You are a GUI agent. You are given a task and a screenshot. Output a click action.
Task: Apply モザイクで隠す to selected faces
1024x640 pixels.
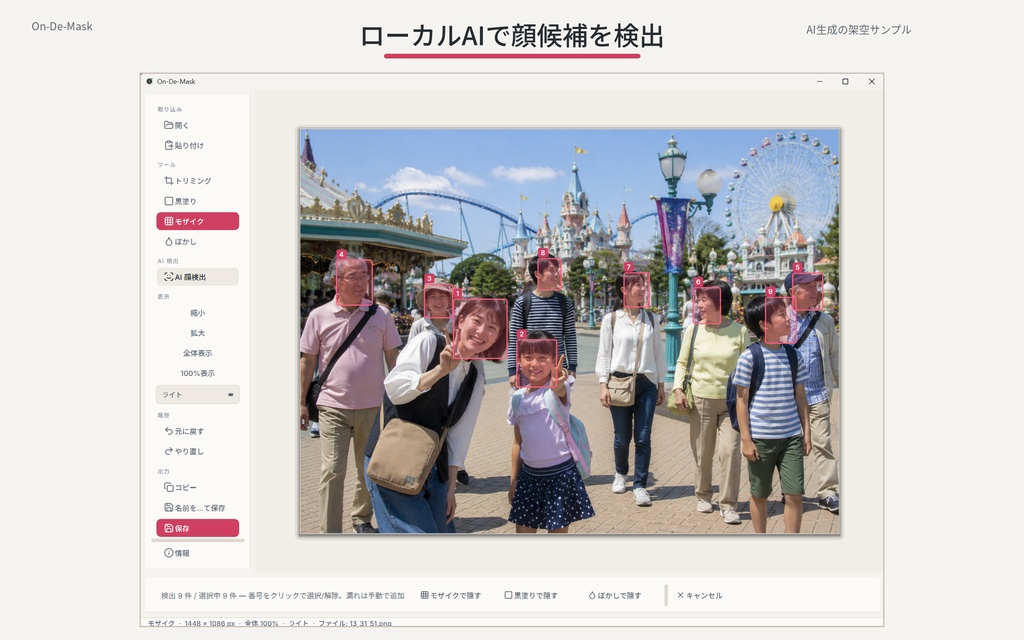451,596
